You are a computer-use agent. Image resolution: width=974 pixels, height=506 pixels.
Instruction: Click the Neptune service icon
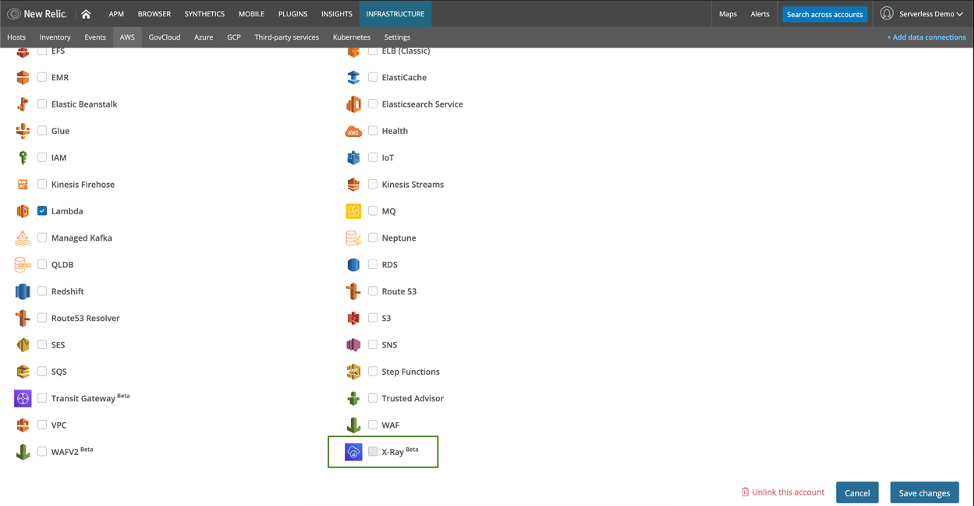click(353, 238)
